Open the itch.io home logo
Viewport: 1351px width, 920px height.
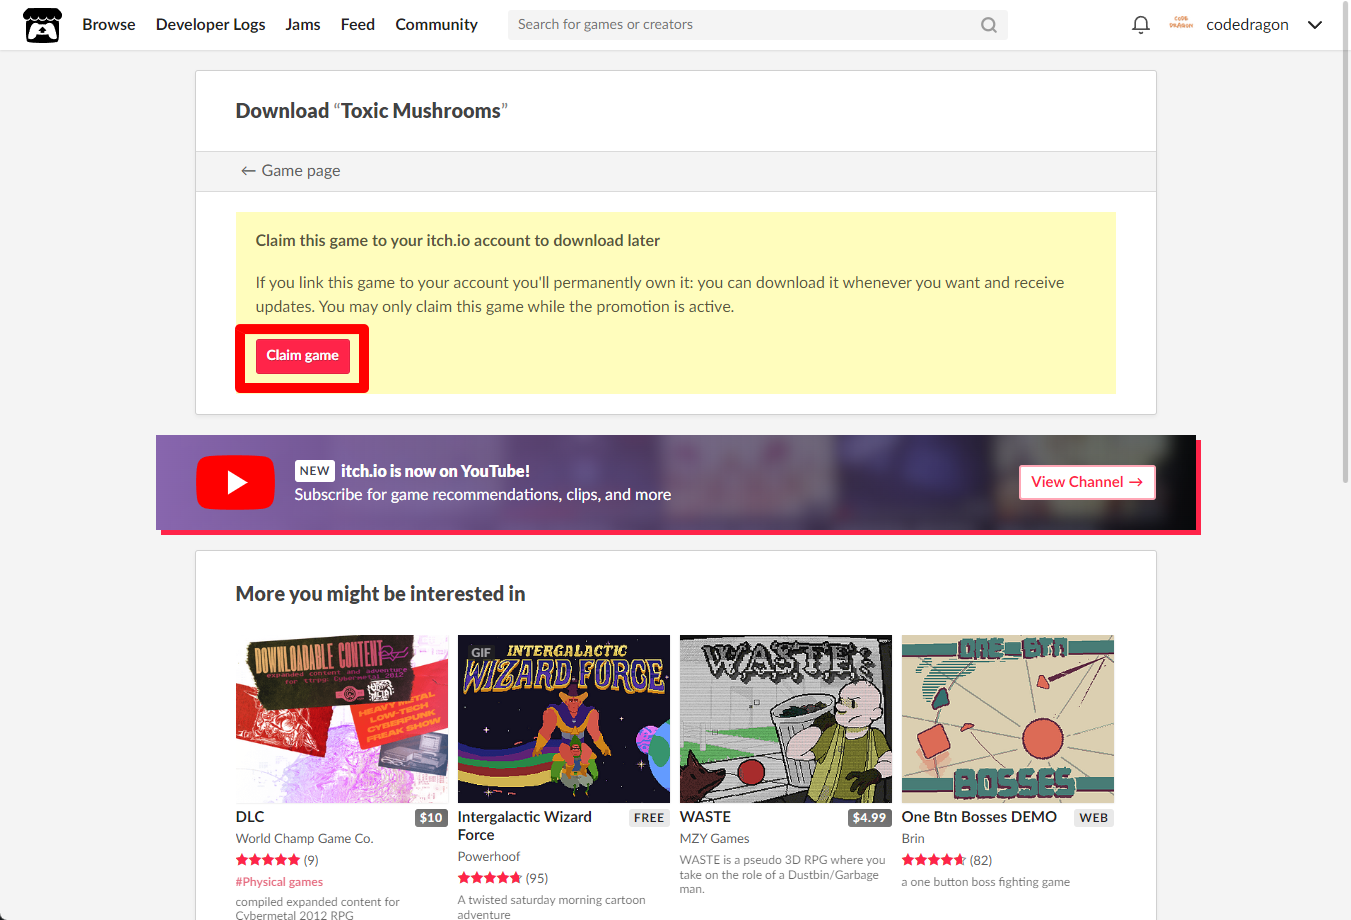(x=42, y=25)
